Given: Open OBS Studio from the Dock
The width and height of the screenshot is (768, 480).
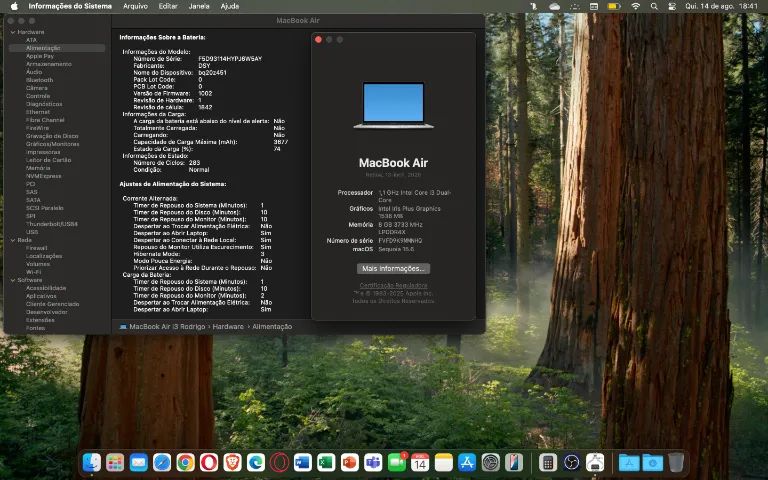Looking at the screenshot, I should tap(571, 462).
